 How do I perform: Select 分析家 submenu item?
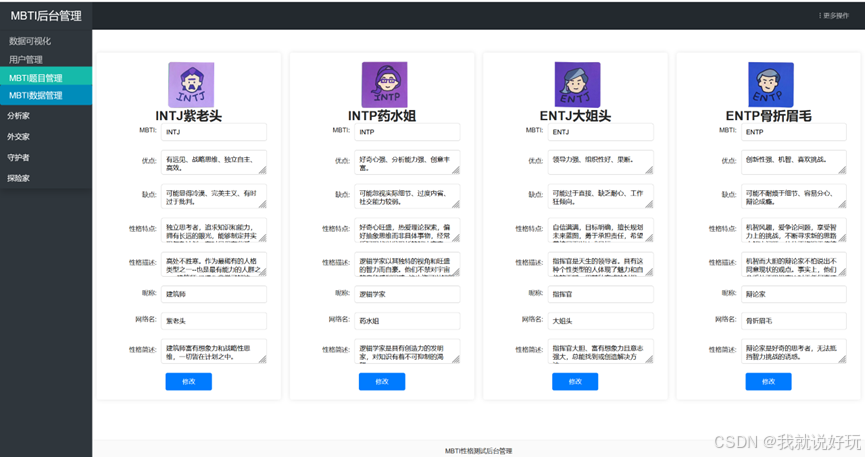coord(19,116)
